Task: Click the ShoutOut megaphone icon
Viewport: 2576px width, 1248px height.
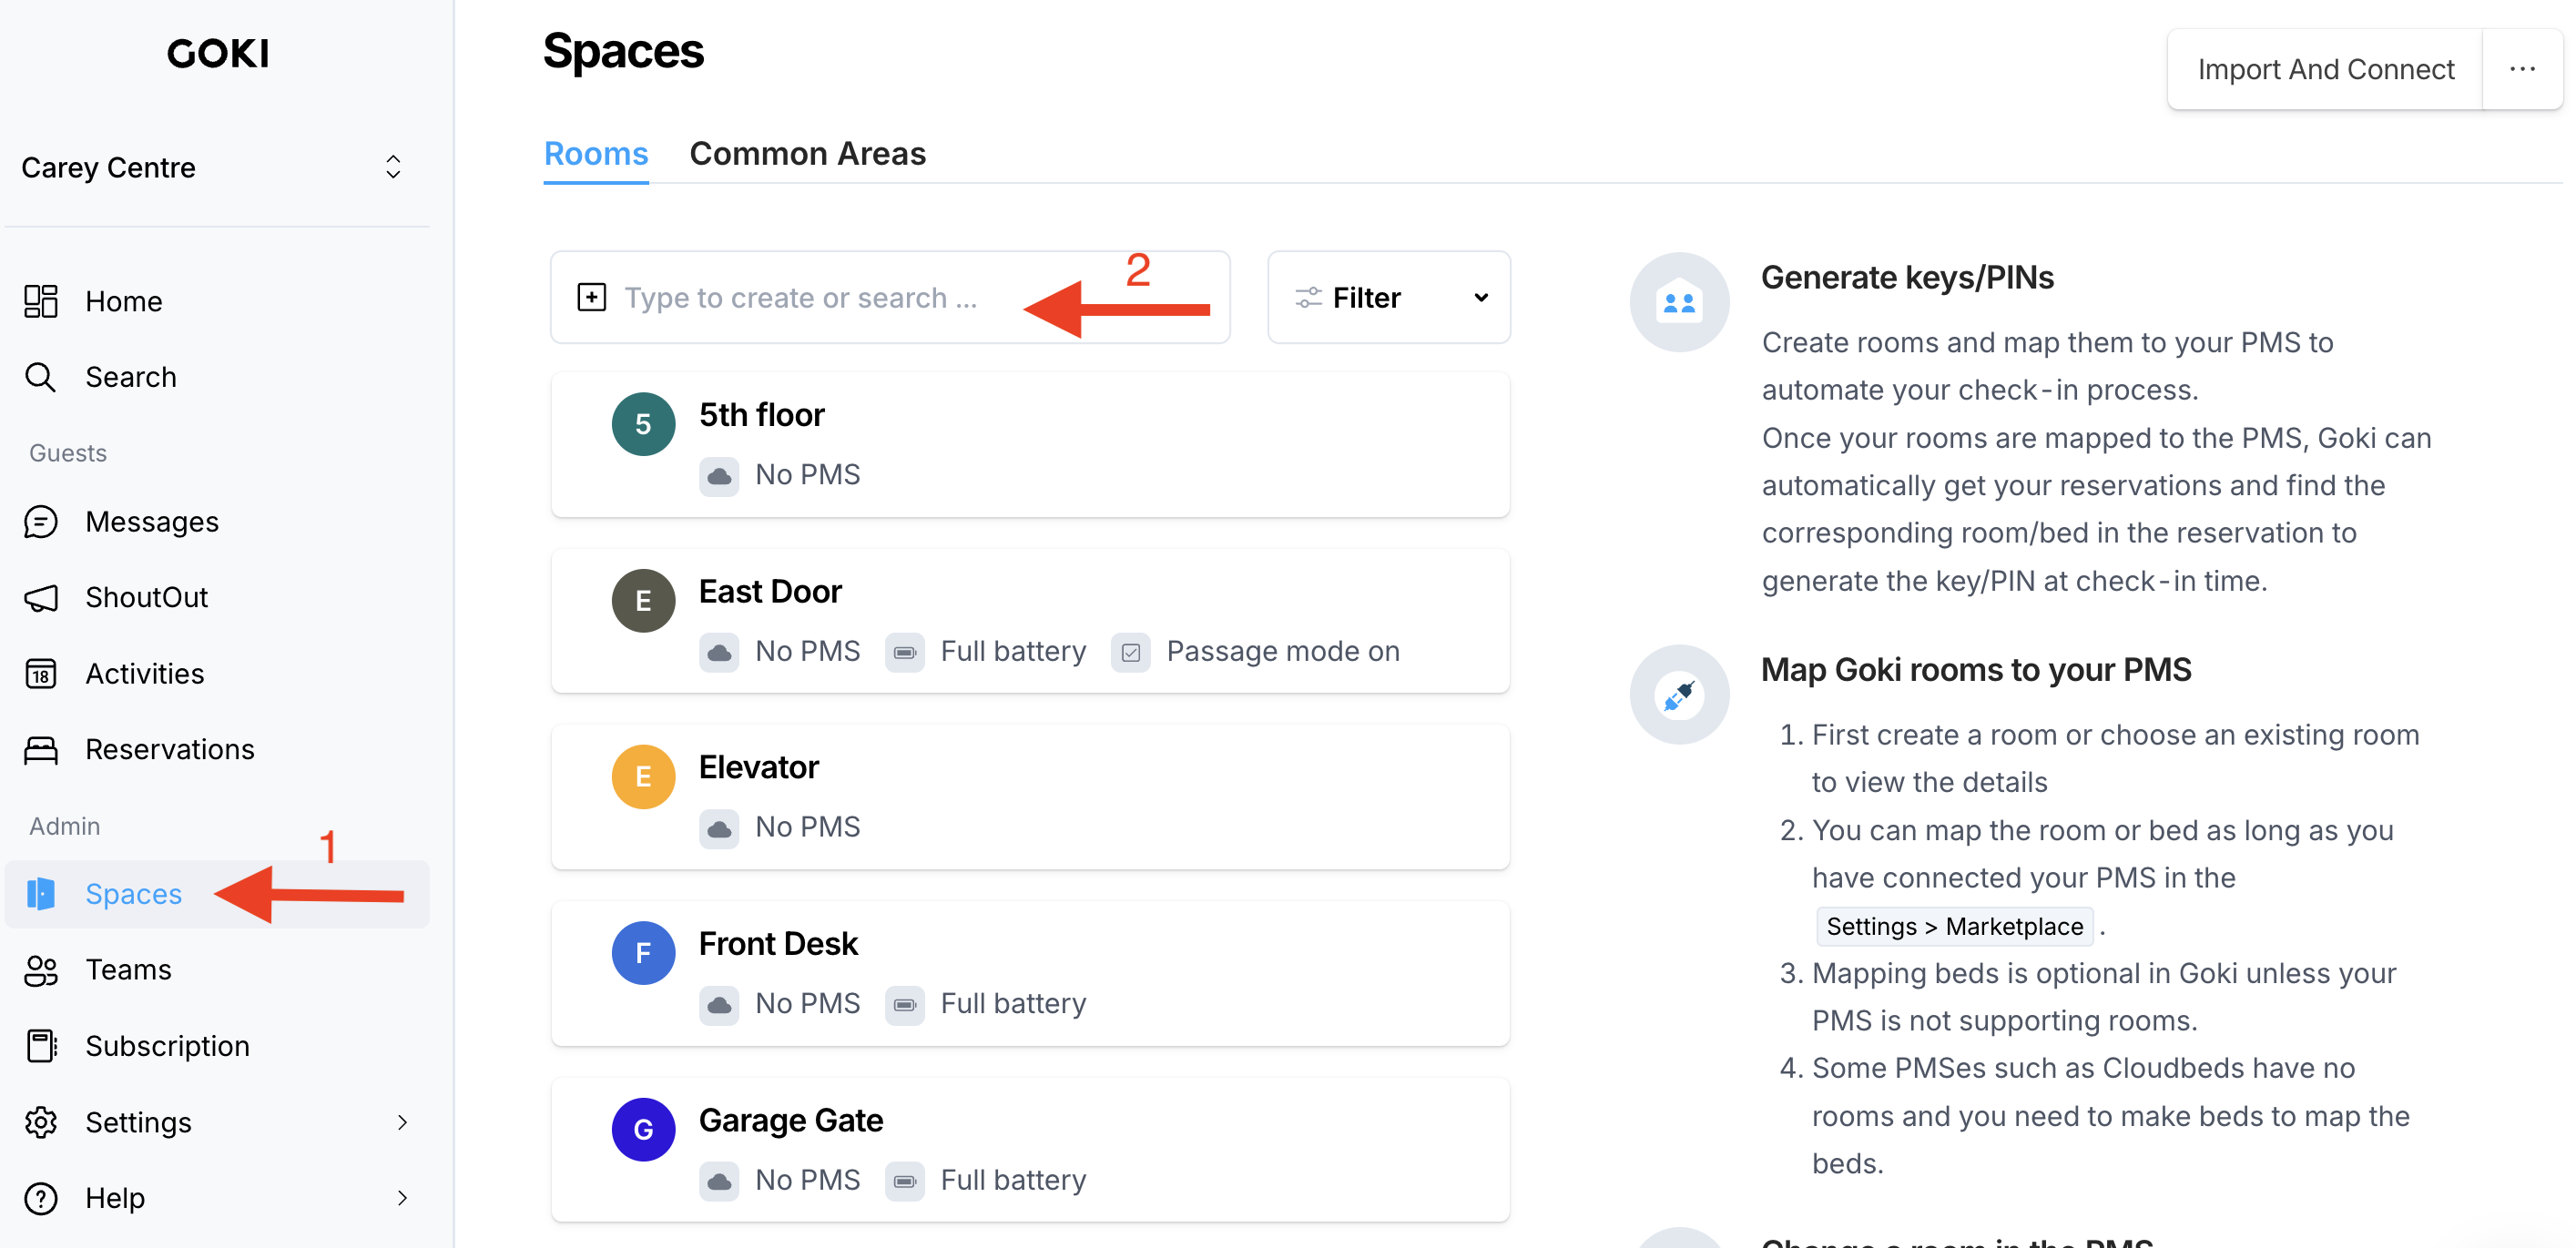Action: (x=40, y=598)
